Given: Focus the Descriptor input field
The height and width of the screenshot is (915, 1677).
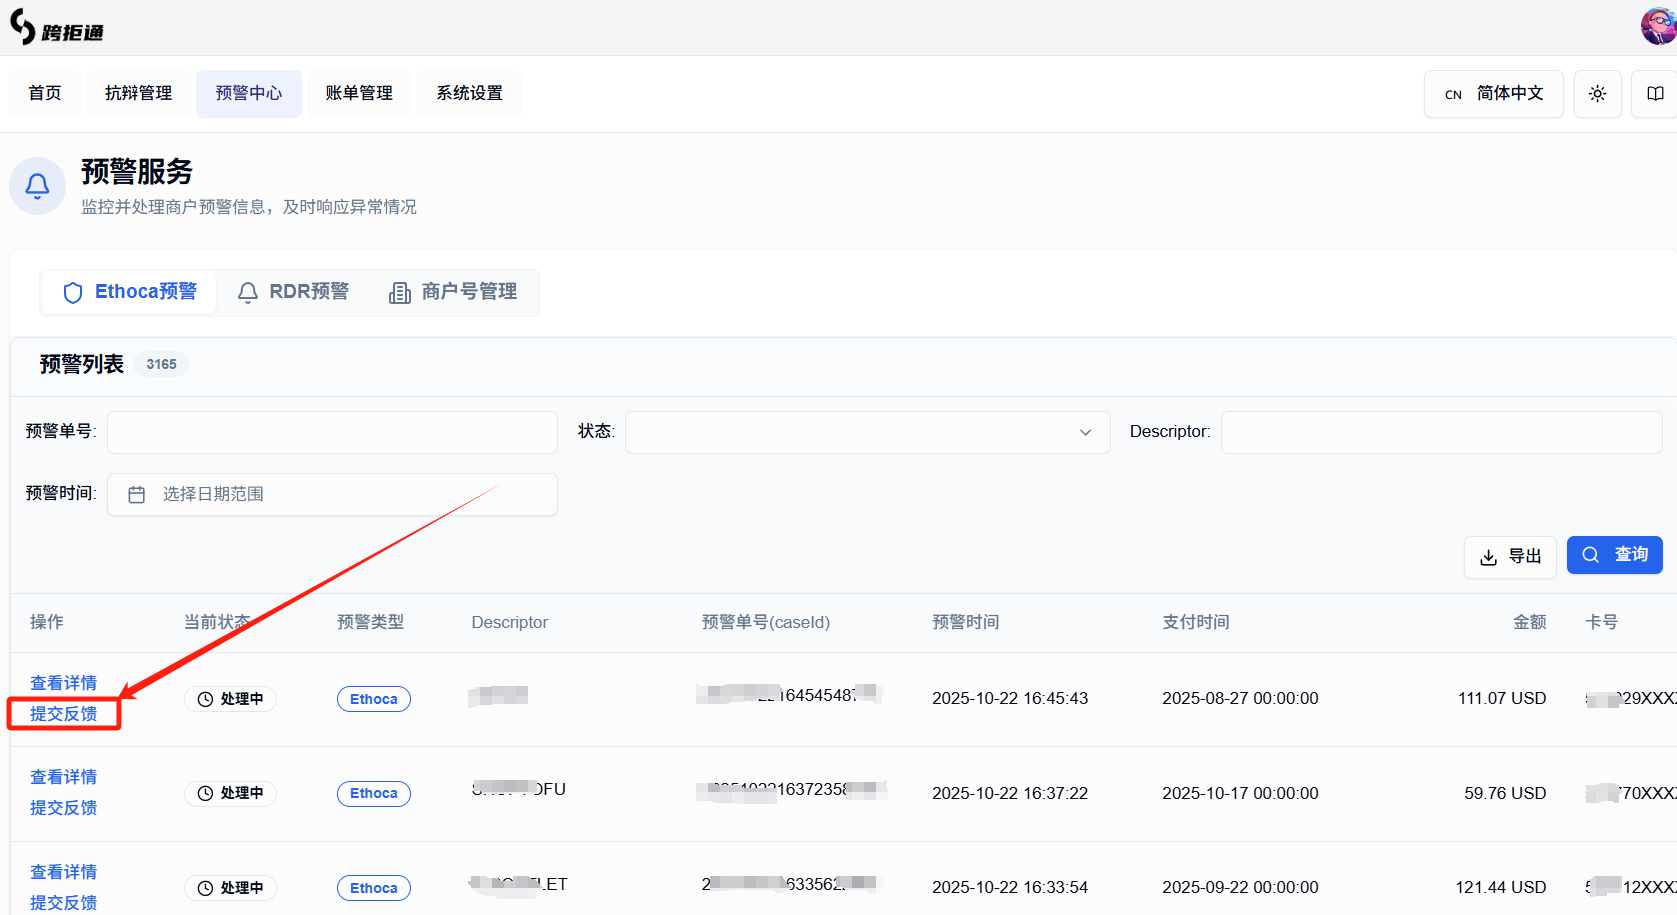Looking at the screenshot, I should (1441, 432).
